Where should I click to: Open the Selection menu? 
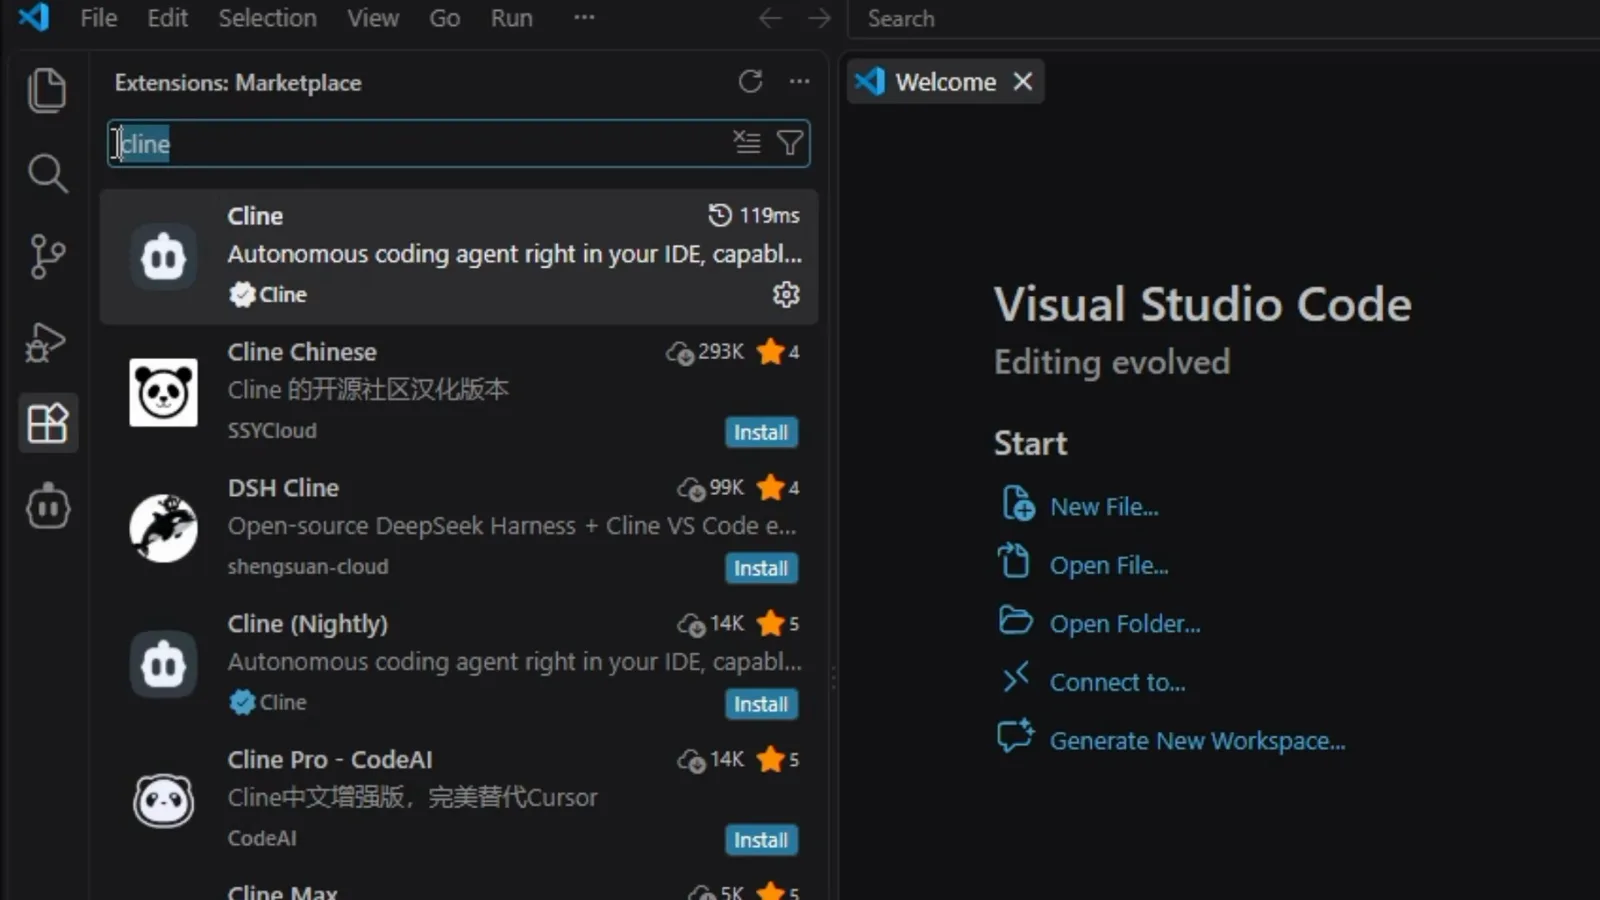pos(267,18)
